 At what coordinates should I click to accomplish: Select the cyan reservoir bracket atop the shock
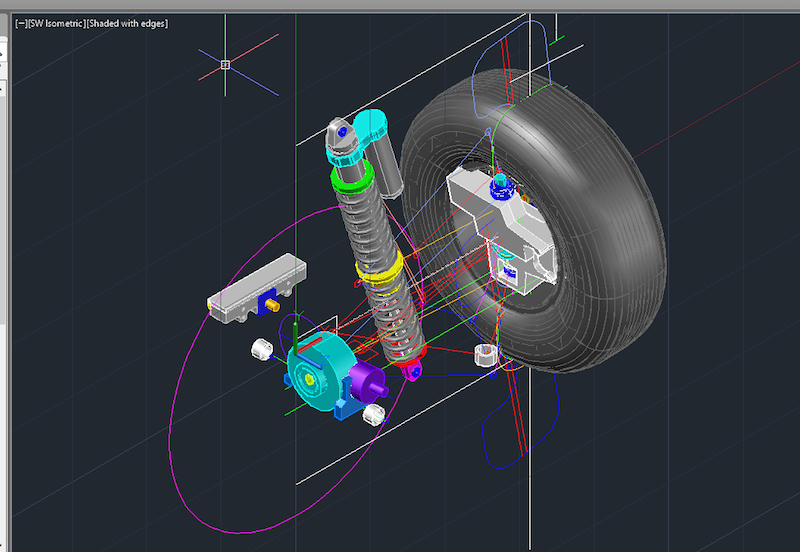tap(363, 137)
